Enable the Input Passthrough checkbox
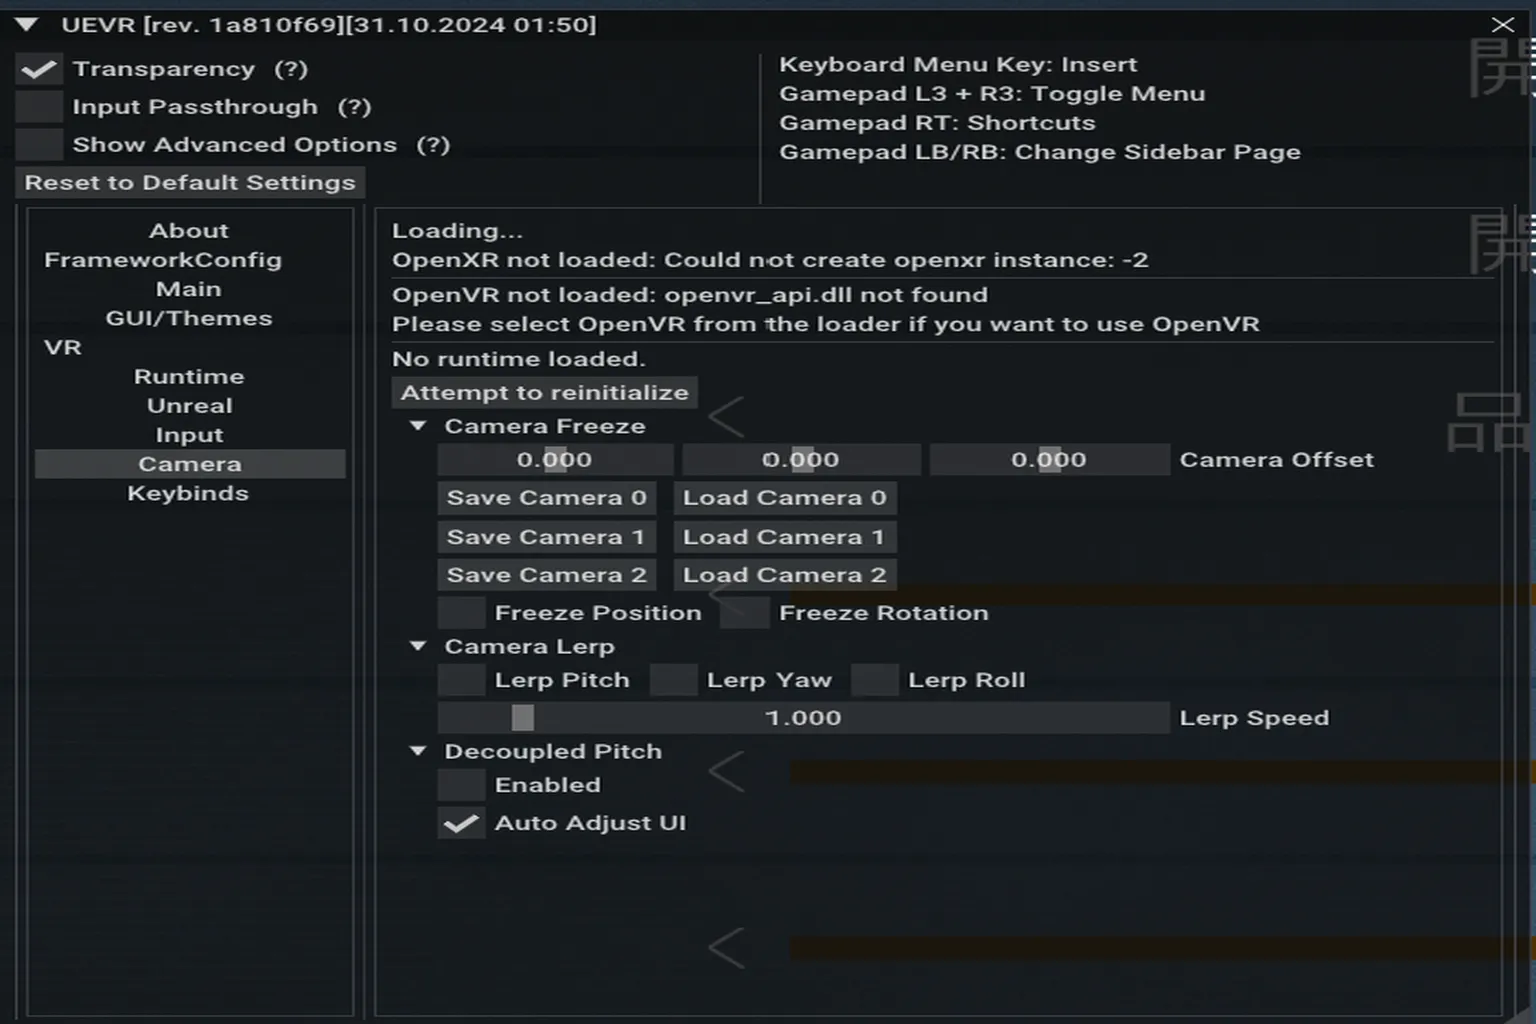This screenshot has height=1024, width=1536. pos(40,107)
